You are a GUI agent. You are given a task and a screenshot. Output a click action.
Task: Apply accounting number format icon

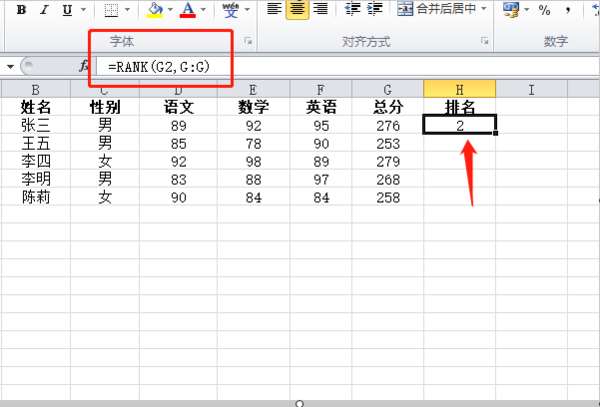[x=511, y=10]
